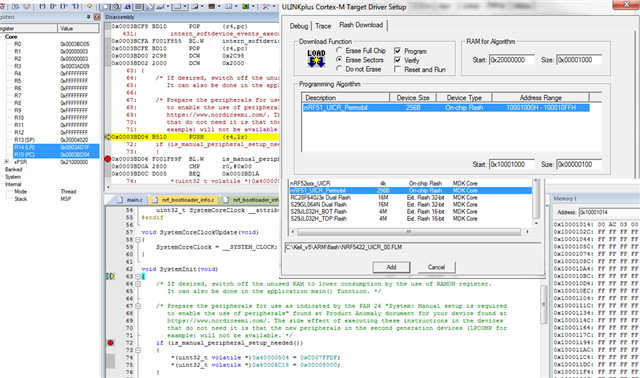This screenshot has height=378, width=640.
Task: Click the Serial Windows toolbar icon
Action: click(195, 7)
